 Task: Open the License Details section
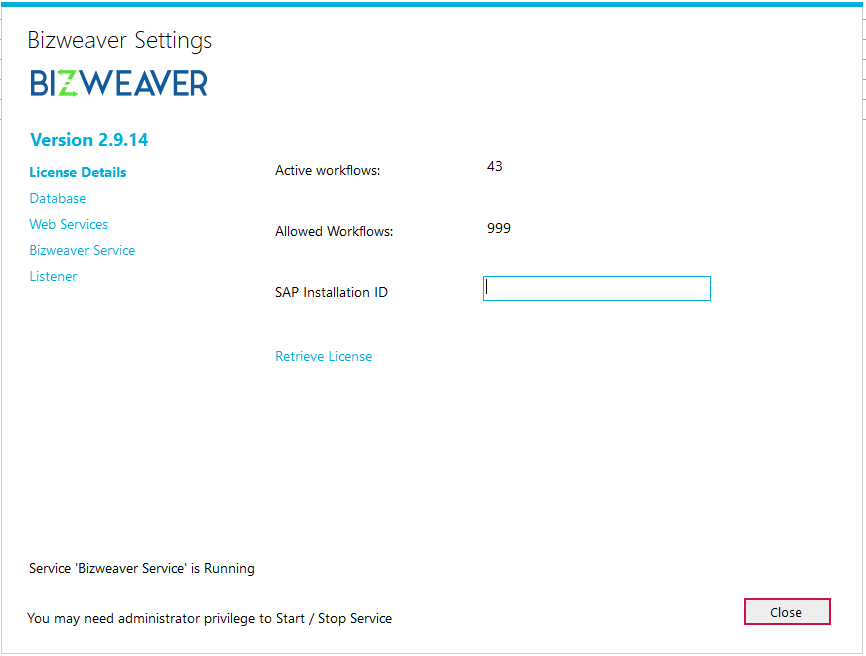(x=78, y=172)
